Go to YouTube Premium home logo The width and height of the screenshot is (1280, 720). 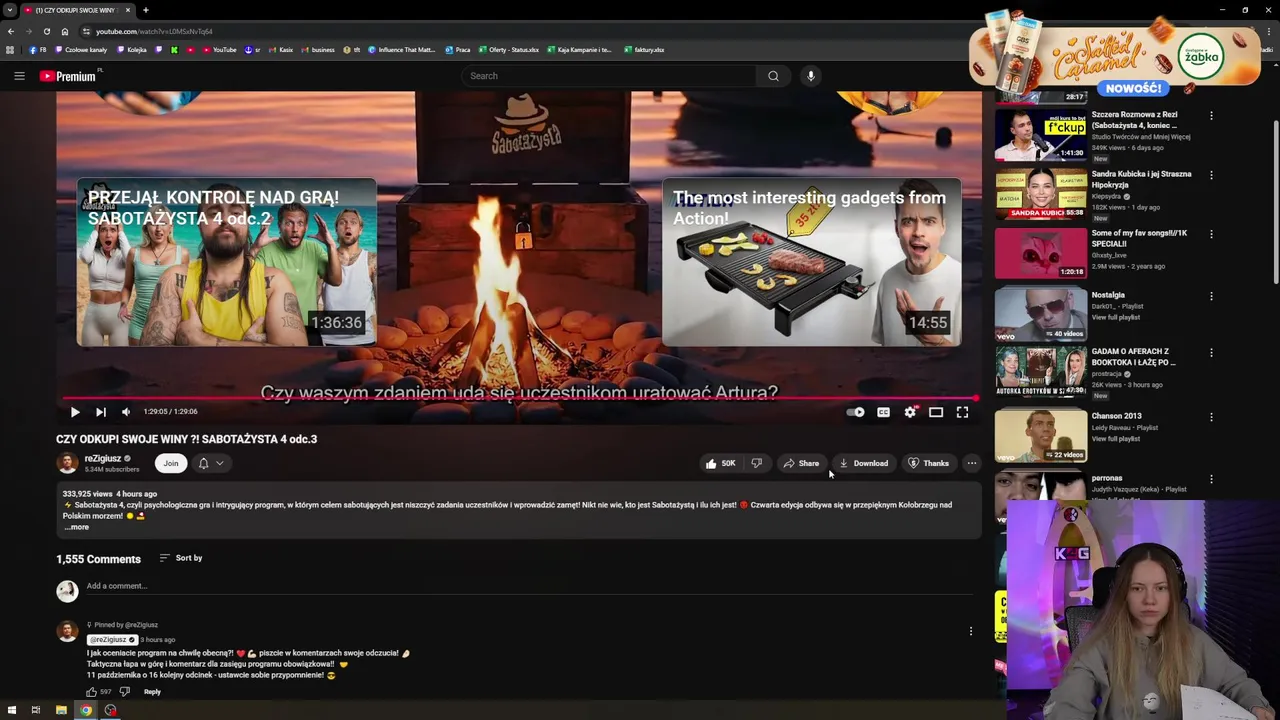[69, 76]
